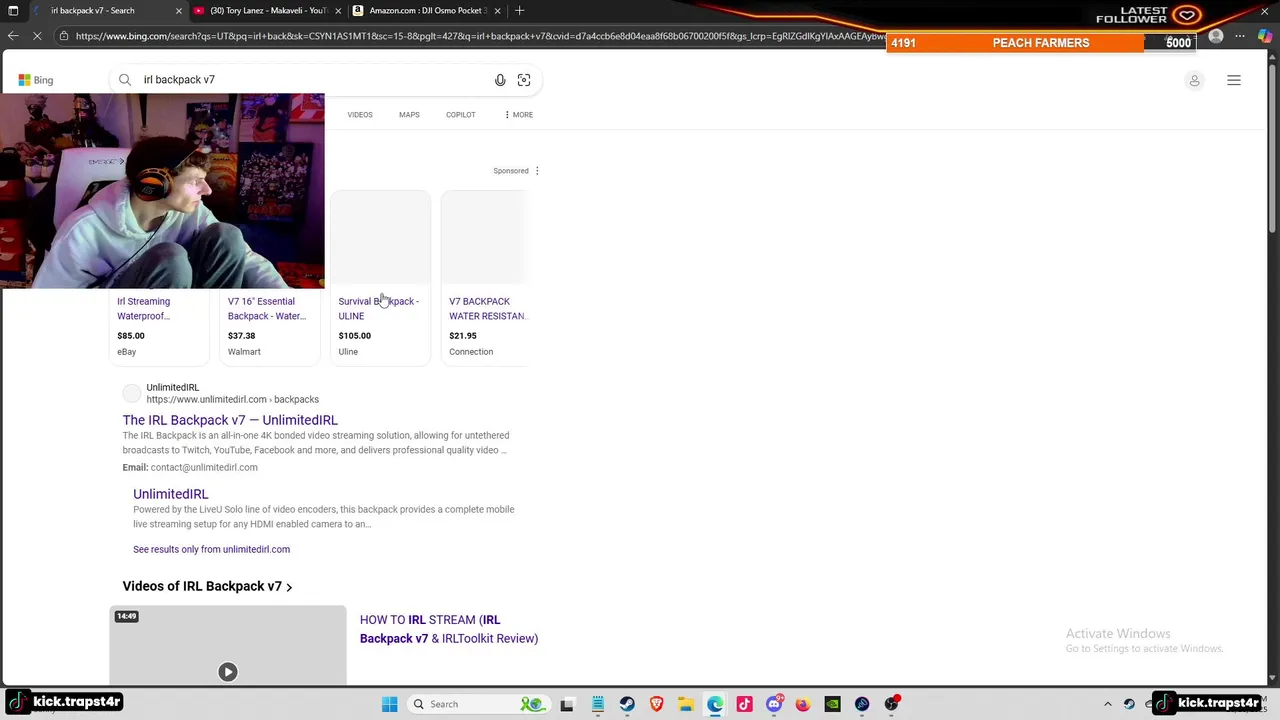Click the Windows taskbar Search box

click(x=476, y=704)
